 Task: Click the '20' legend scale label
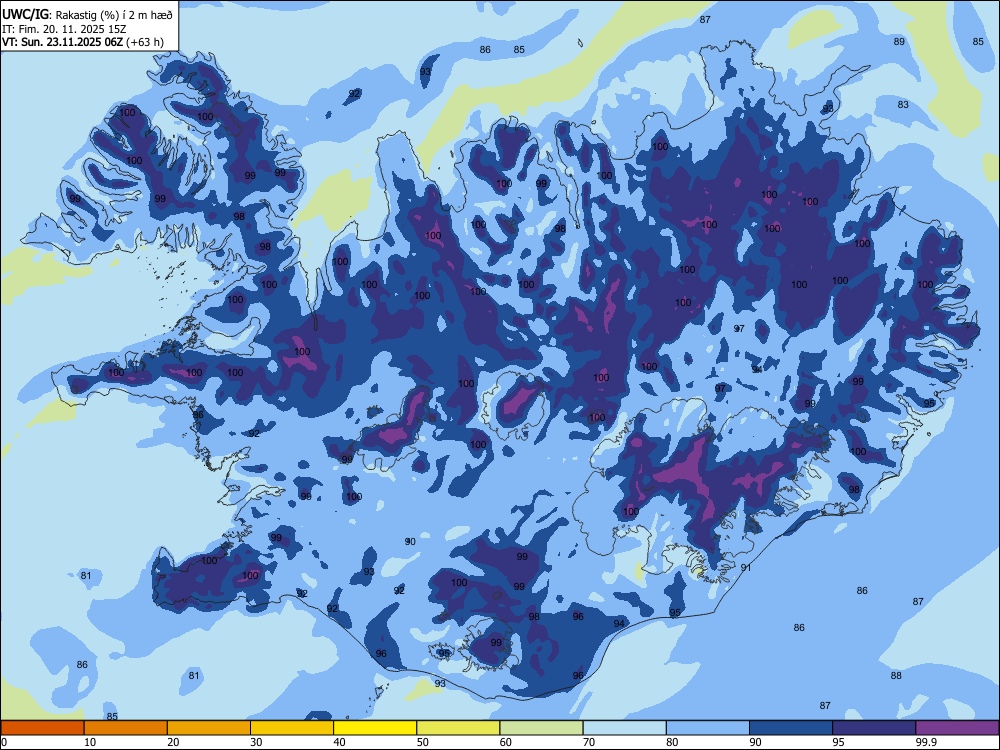[x=173, y=742]
